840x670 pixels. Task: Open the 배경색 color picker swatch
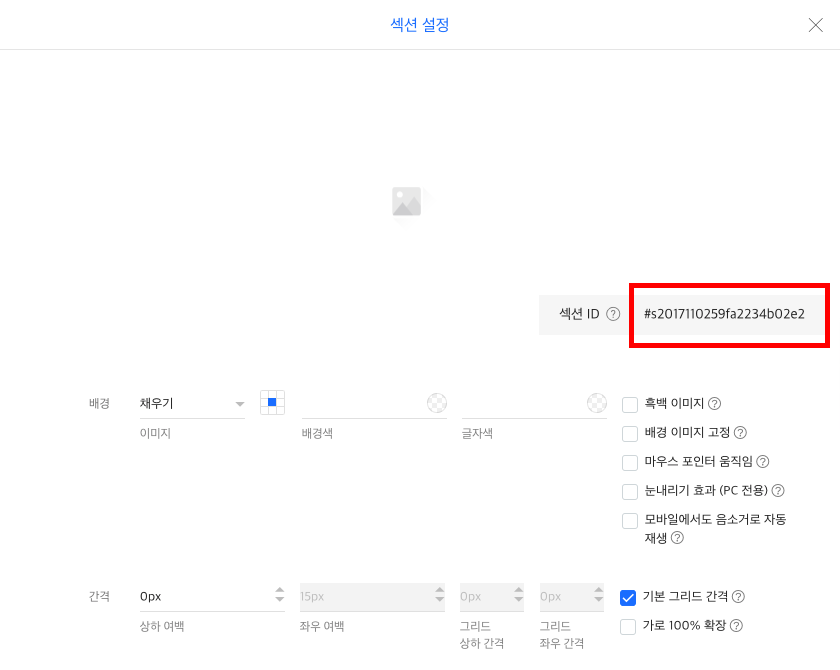coord(437,403)
